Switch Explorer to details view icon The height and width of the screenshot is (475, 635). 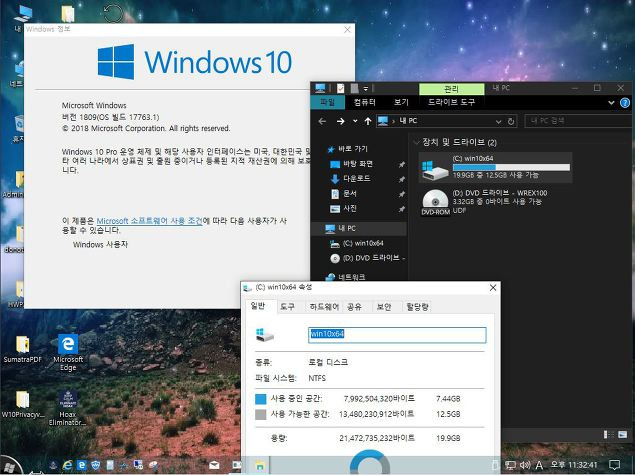click(x=608, y=435)
